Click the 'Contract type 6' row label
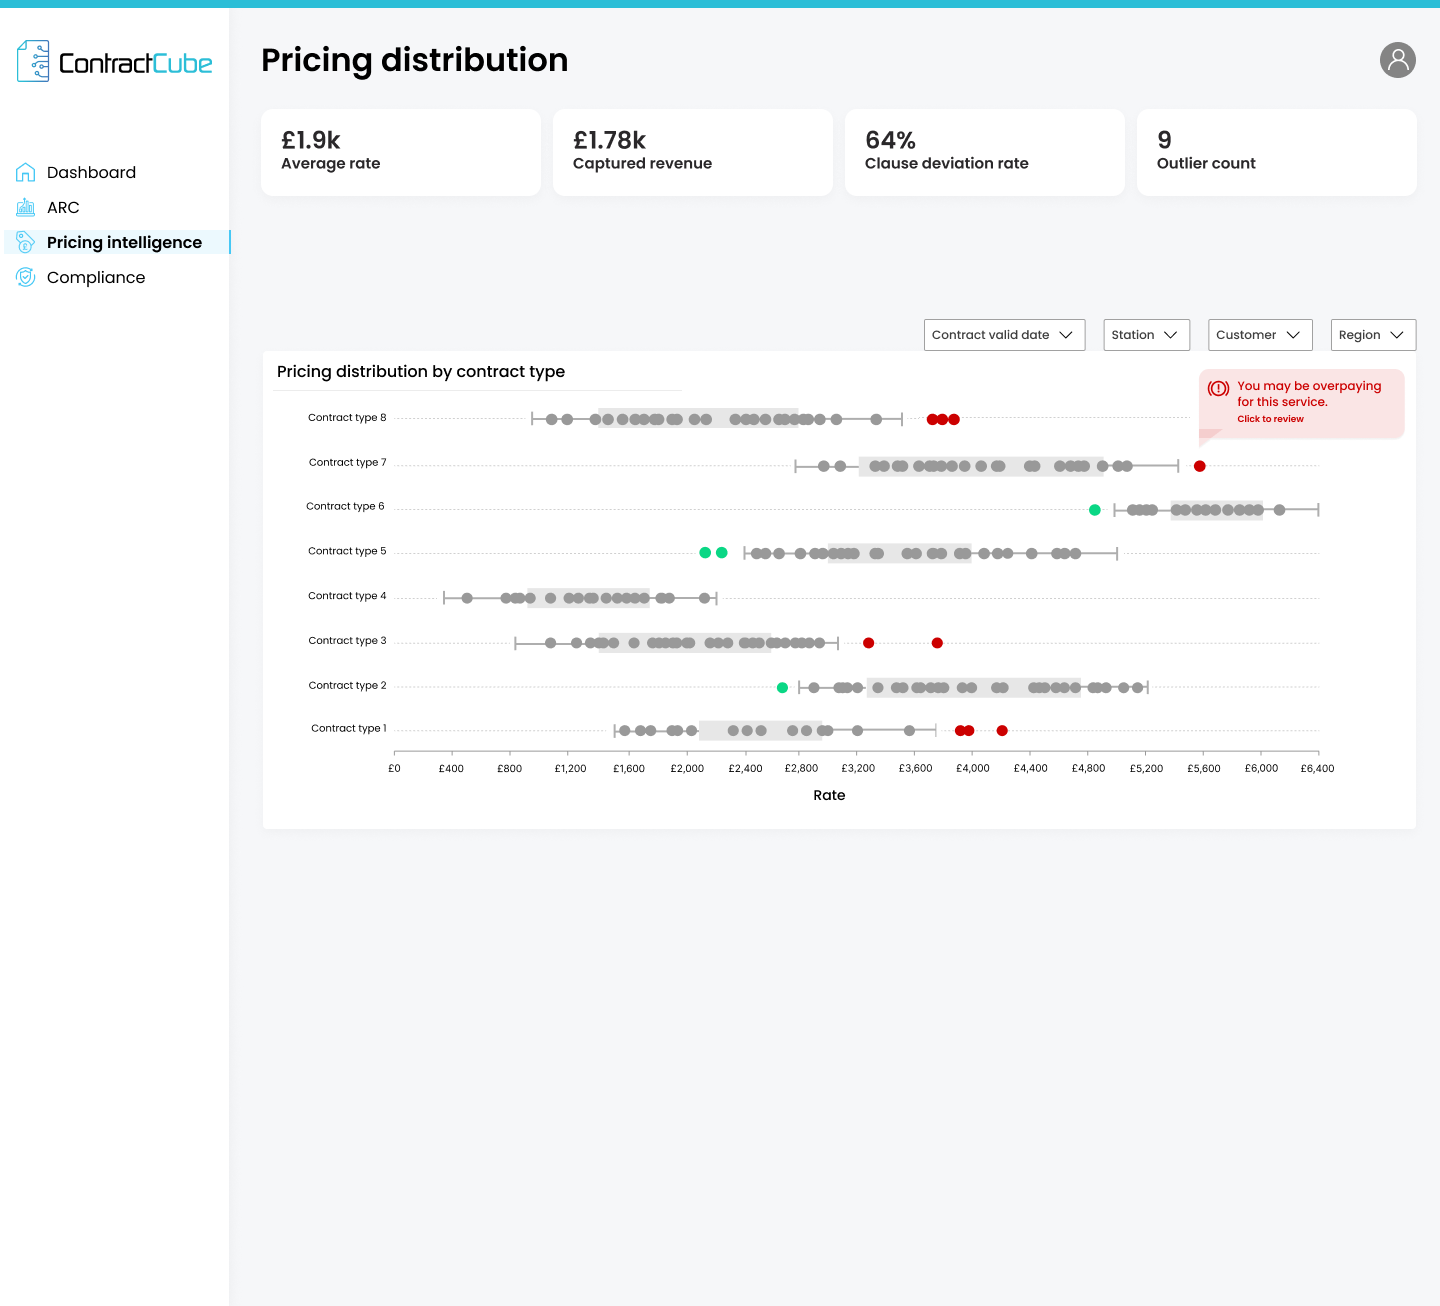The width and height of the screenshot is (1440, 1306). click(345, 506)
